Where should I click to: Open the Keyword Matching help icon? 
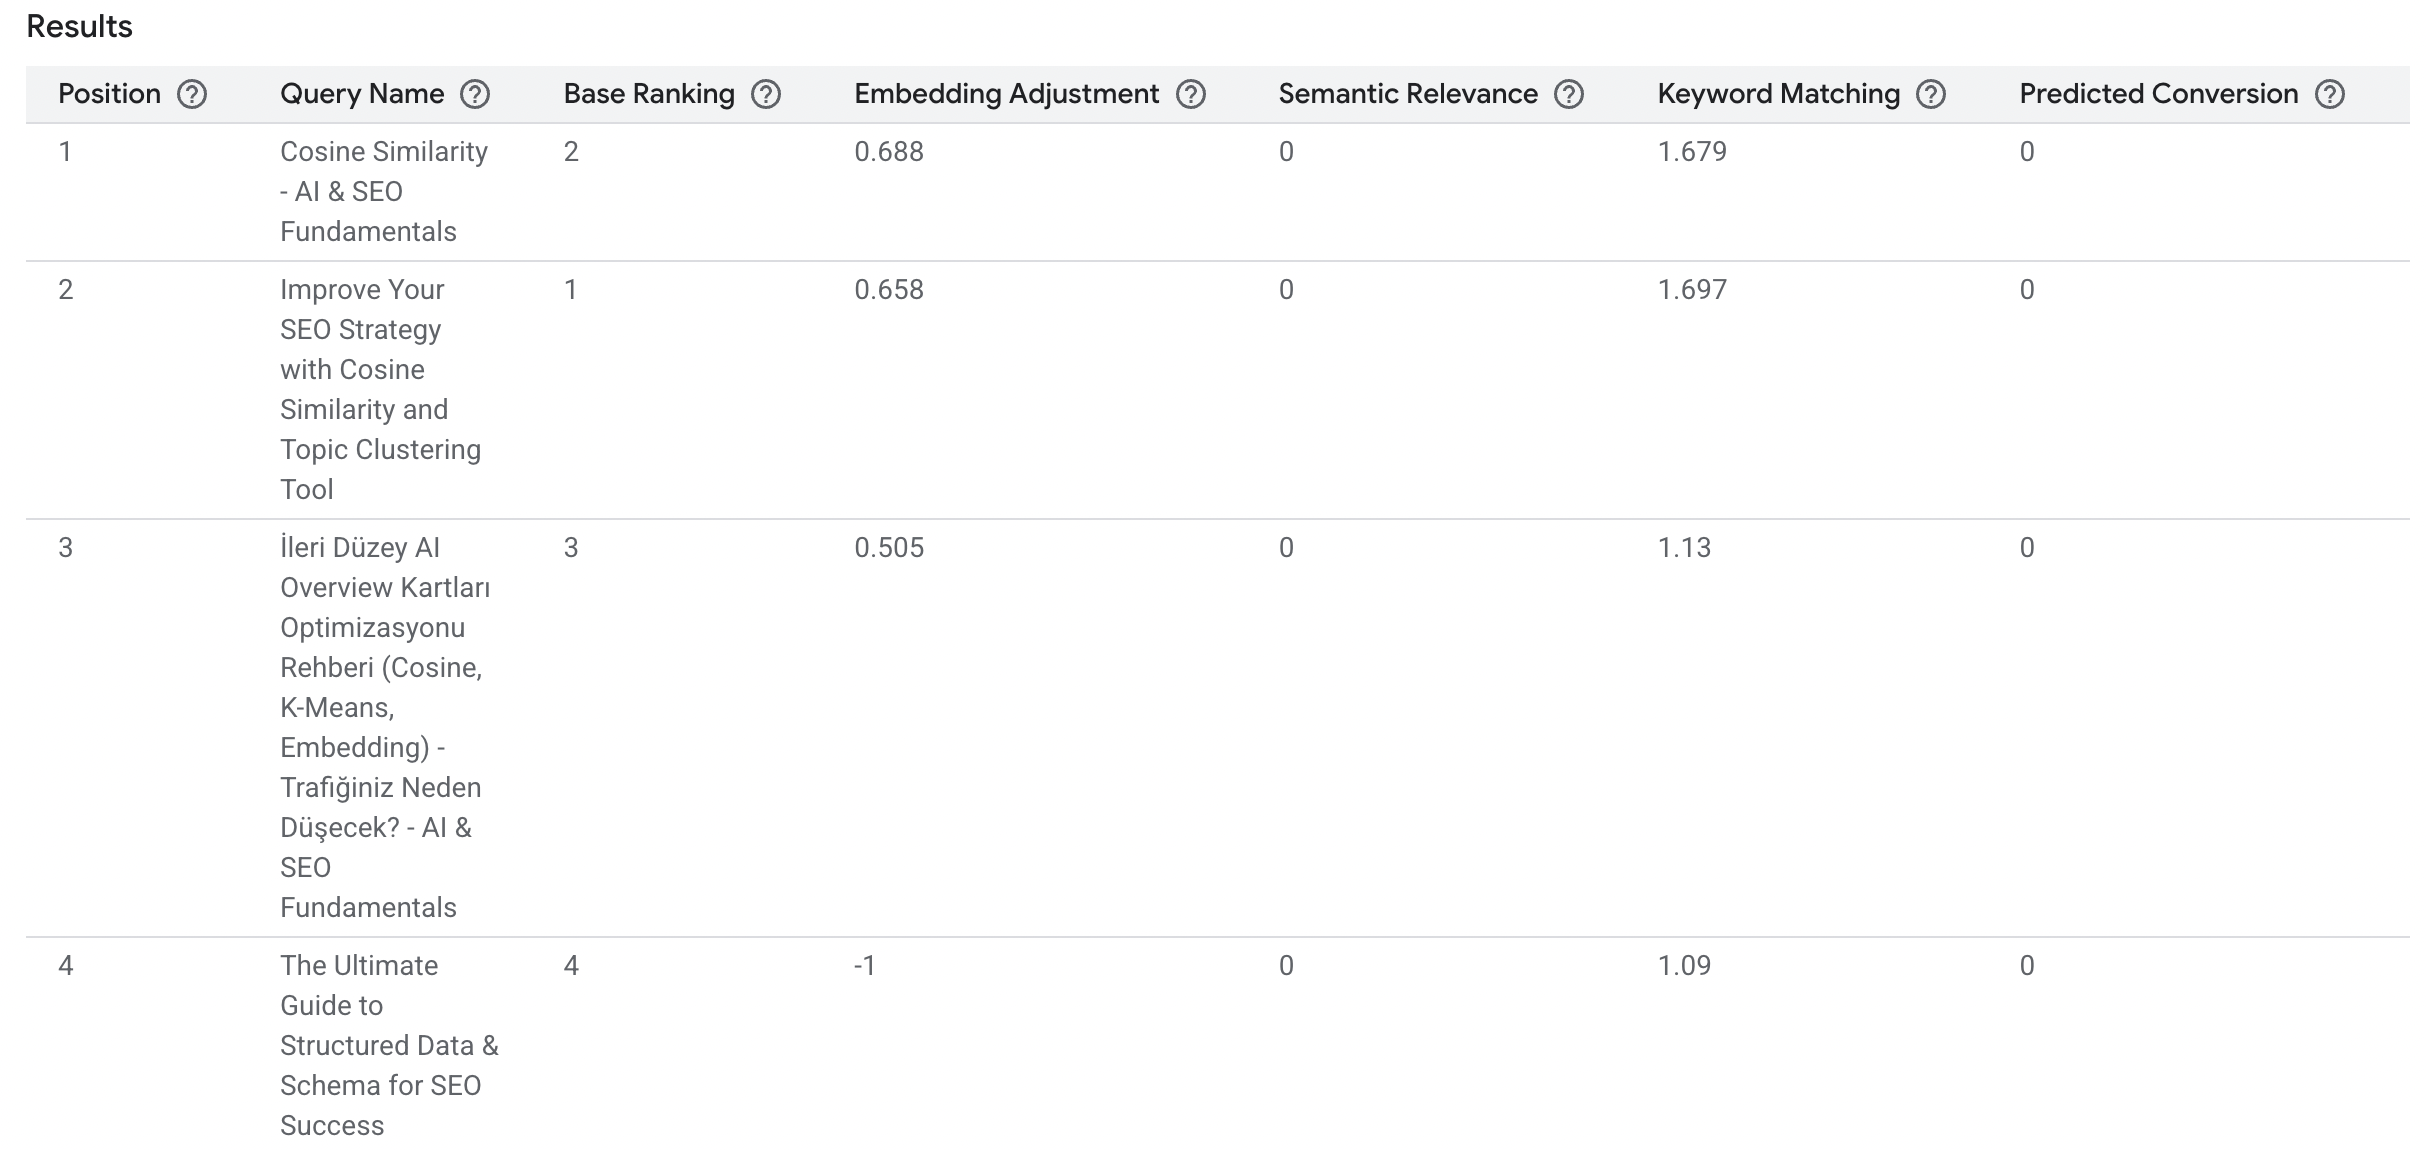1931,95
